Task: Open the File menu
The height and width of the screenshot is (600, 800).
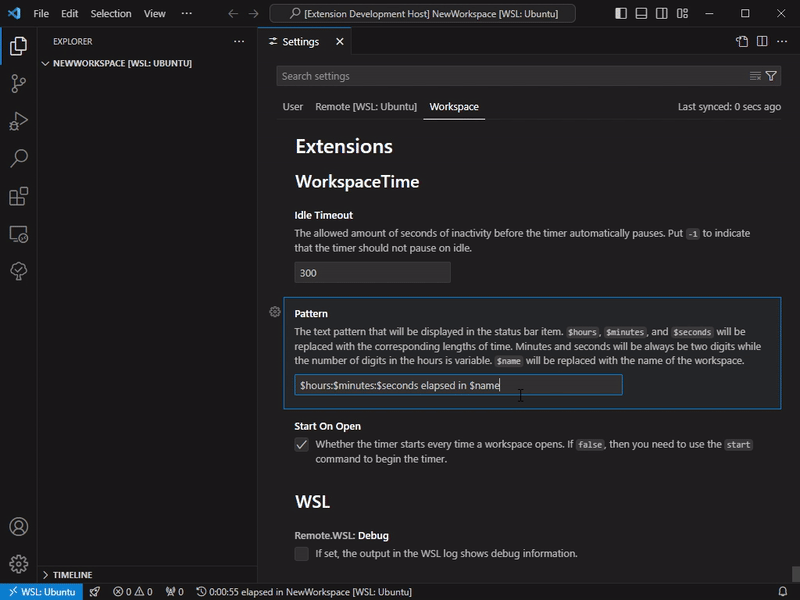Action: pos(41,14)
